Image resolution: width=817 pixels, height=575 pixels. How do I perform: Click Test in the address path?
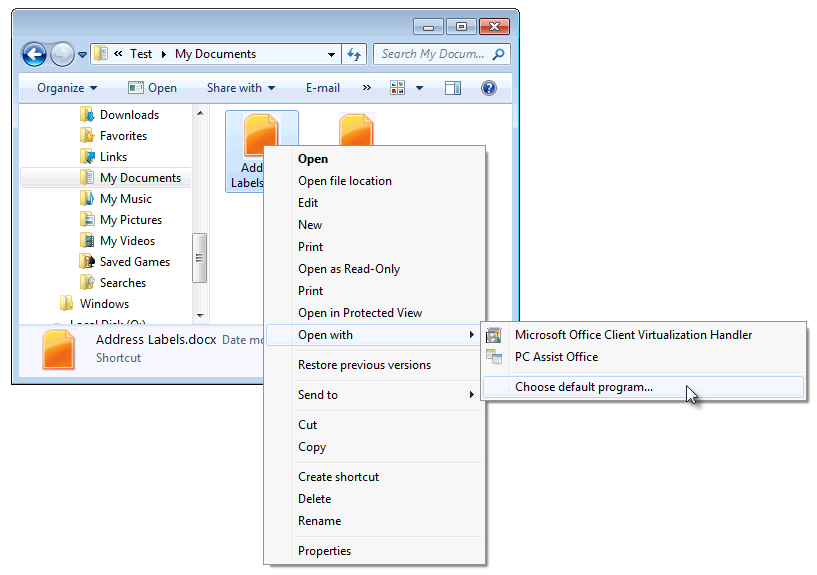tap(141, 54)
